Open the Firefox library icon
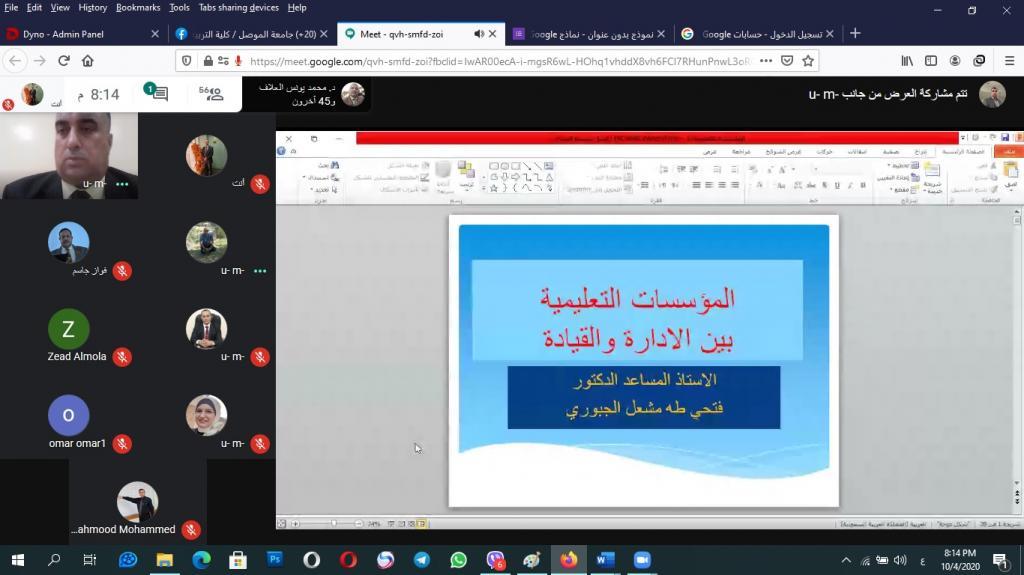Screen dimensions: 1024x575 coord(908,61)
